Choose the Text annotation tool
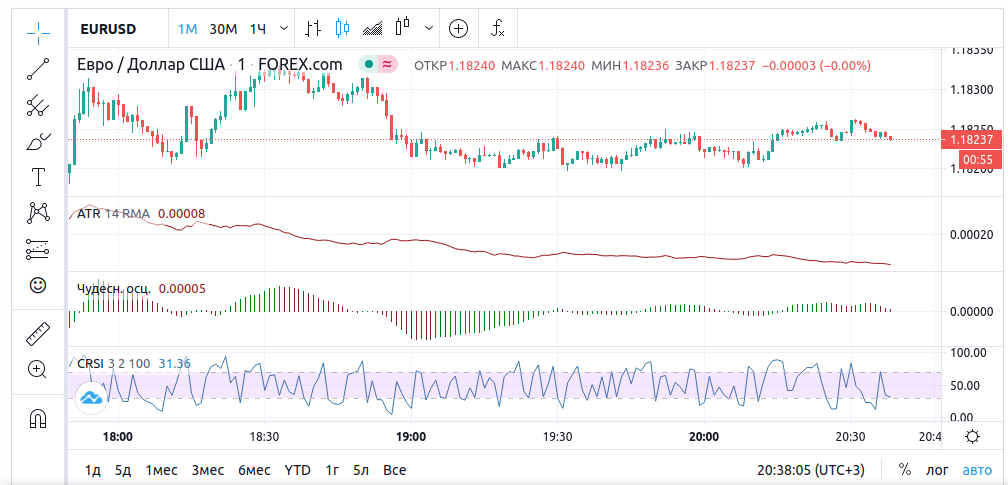 [x=38, y=177]
